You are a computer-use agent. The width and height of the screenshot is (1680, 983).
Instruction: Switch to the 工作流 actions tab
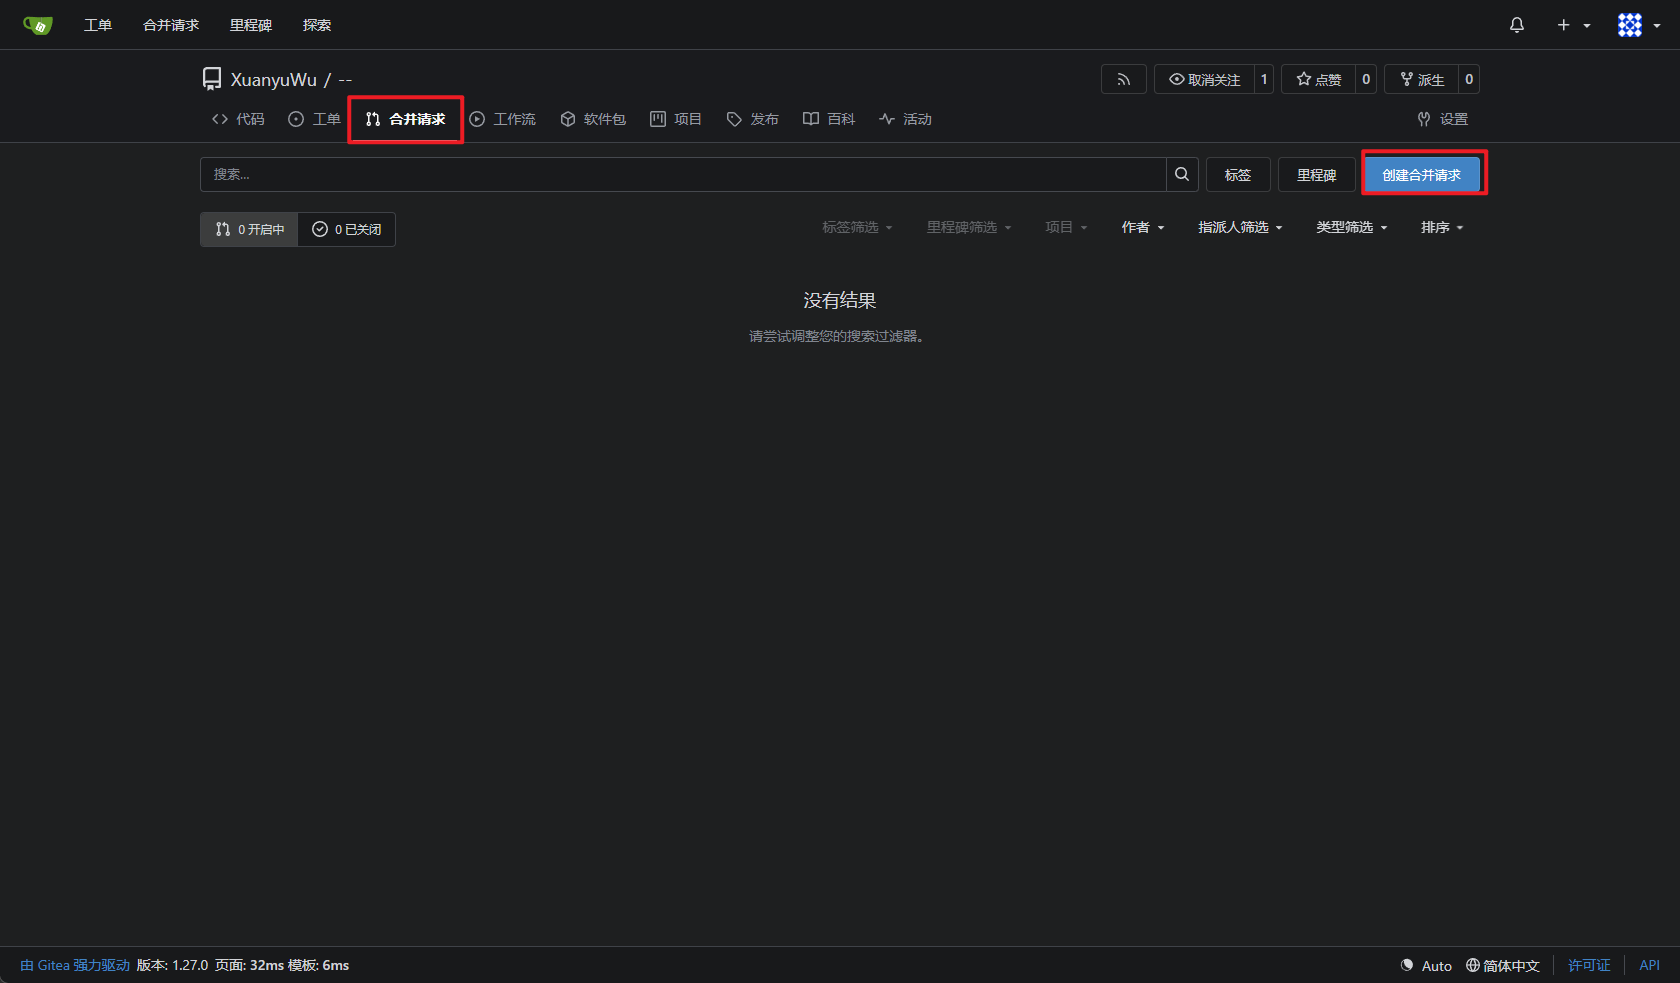point(502,119)
